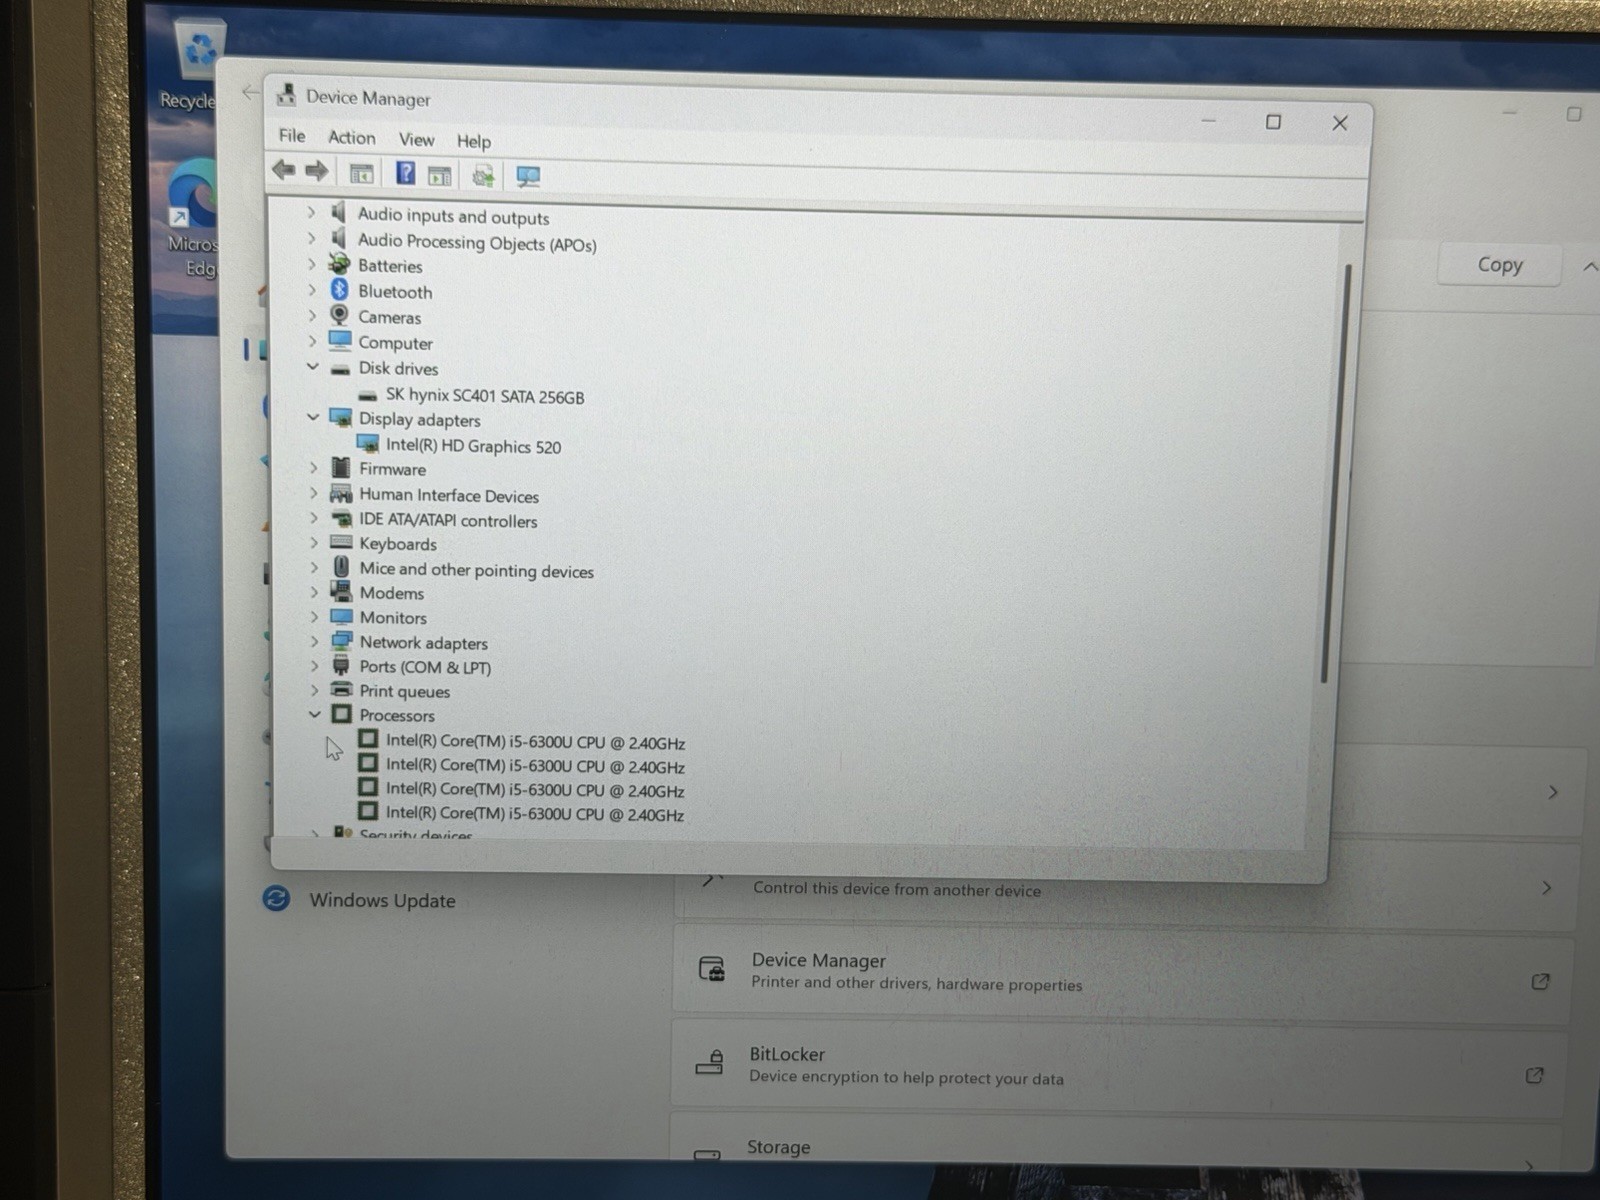Click the Processors category chip icon
This screenshot has height=1200, width=1600.
click(x=341, y=714)
